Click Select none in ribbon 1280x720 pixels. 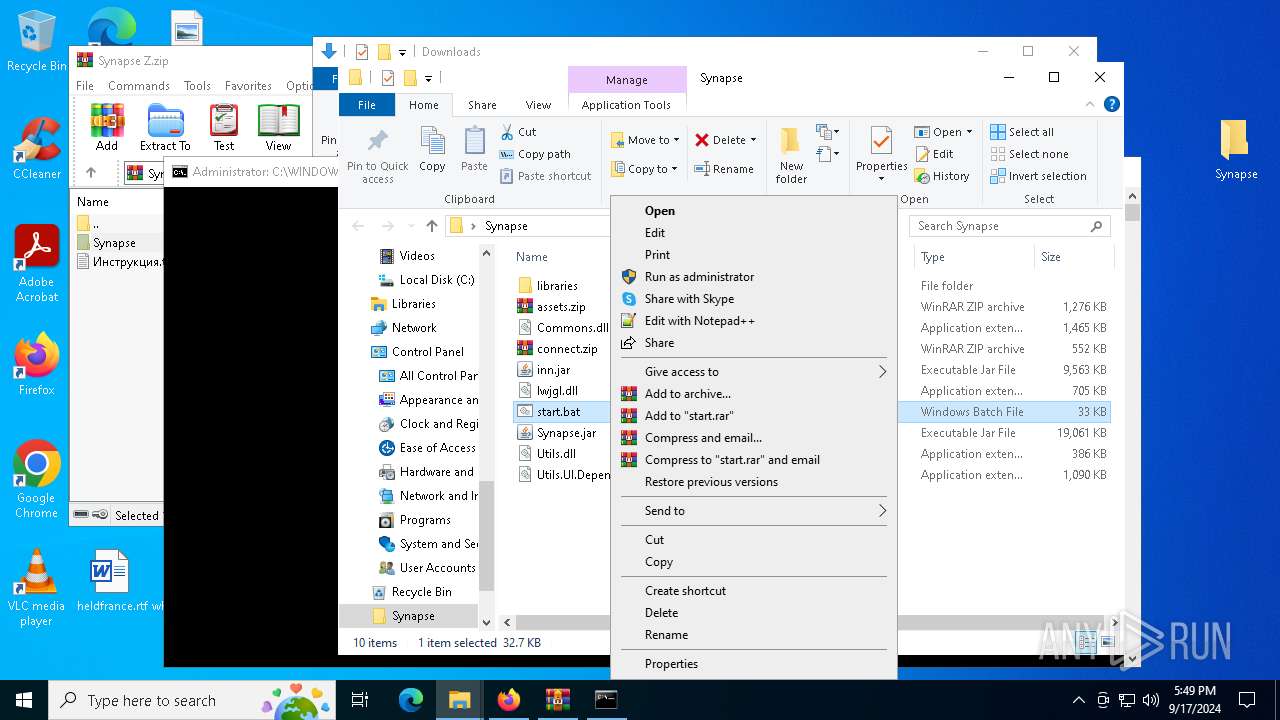pos(1029,154)
